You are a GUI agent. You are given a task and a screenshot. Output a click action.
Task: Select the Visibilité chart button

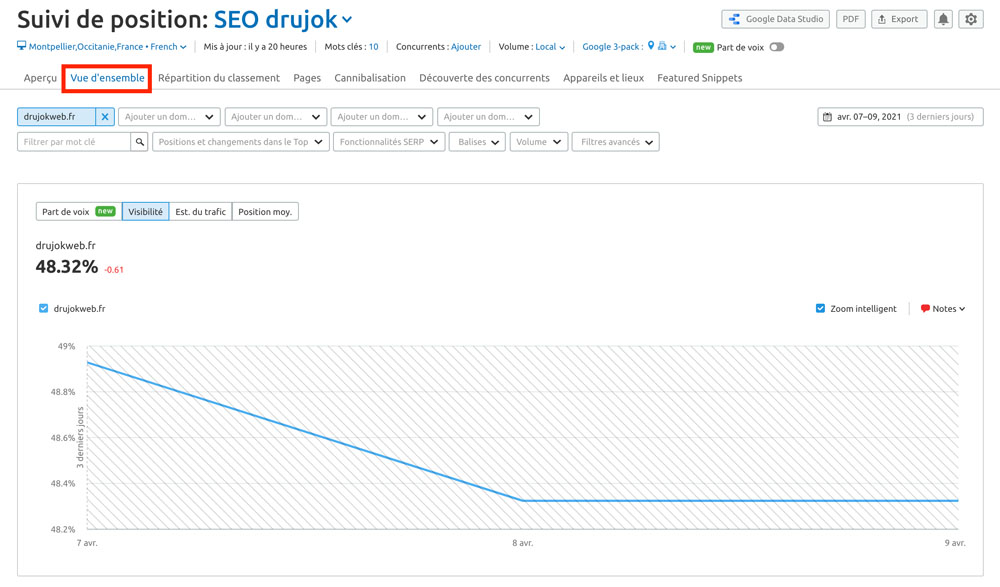(x=145, y=212)
